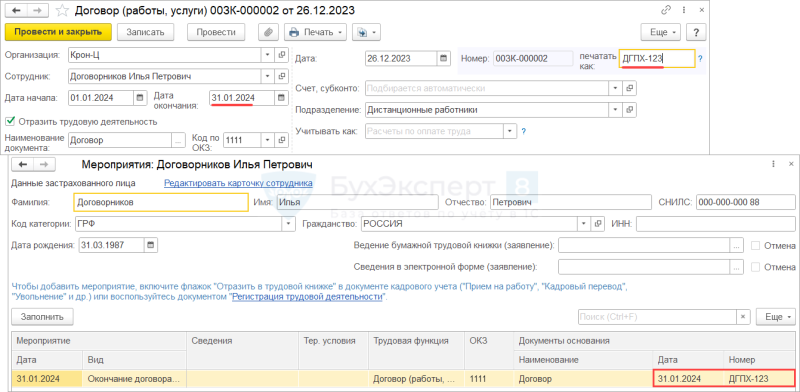
Task: Focus the печатать как field ДГПХ-123
Action: coord(657,59)
